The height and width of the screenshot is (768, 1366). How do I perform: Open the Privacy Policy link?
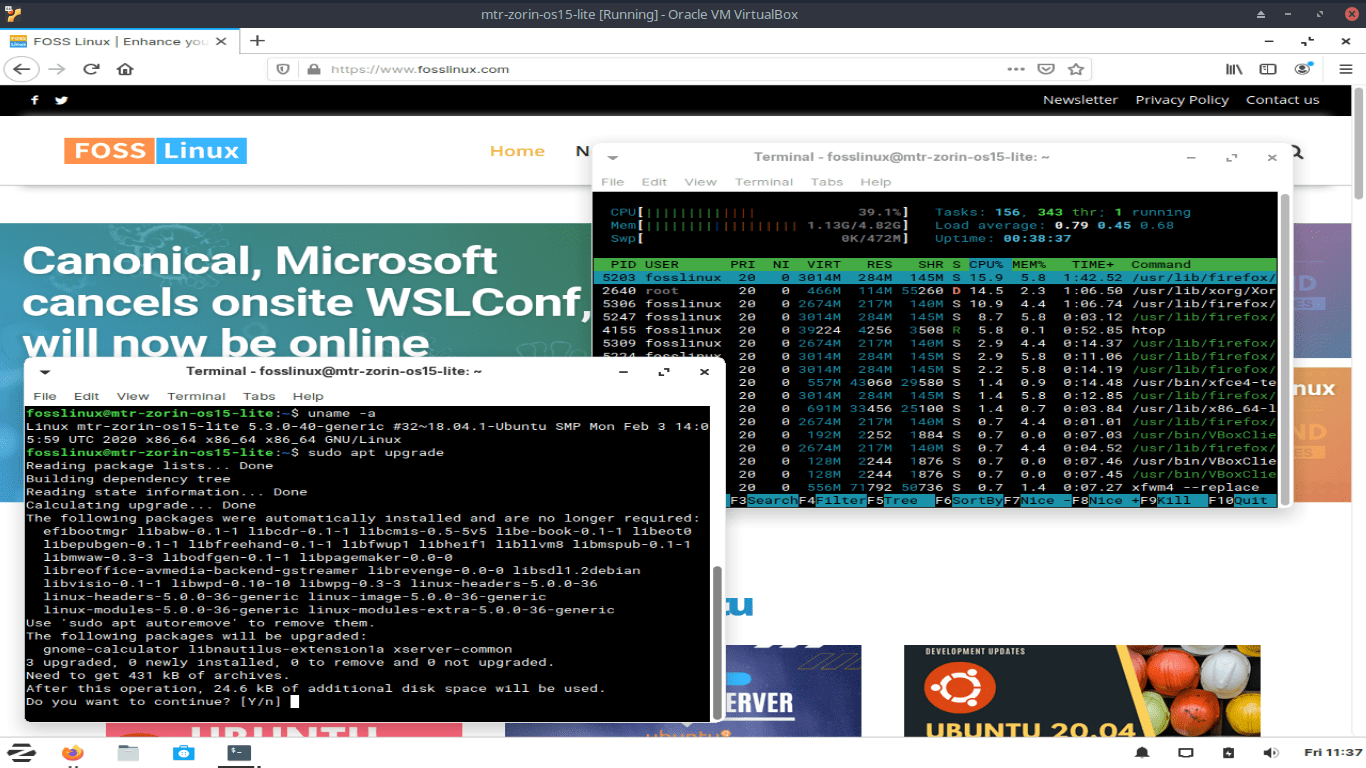coord(1182,100)
